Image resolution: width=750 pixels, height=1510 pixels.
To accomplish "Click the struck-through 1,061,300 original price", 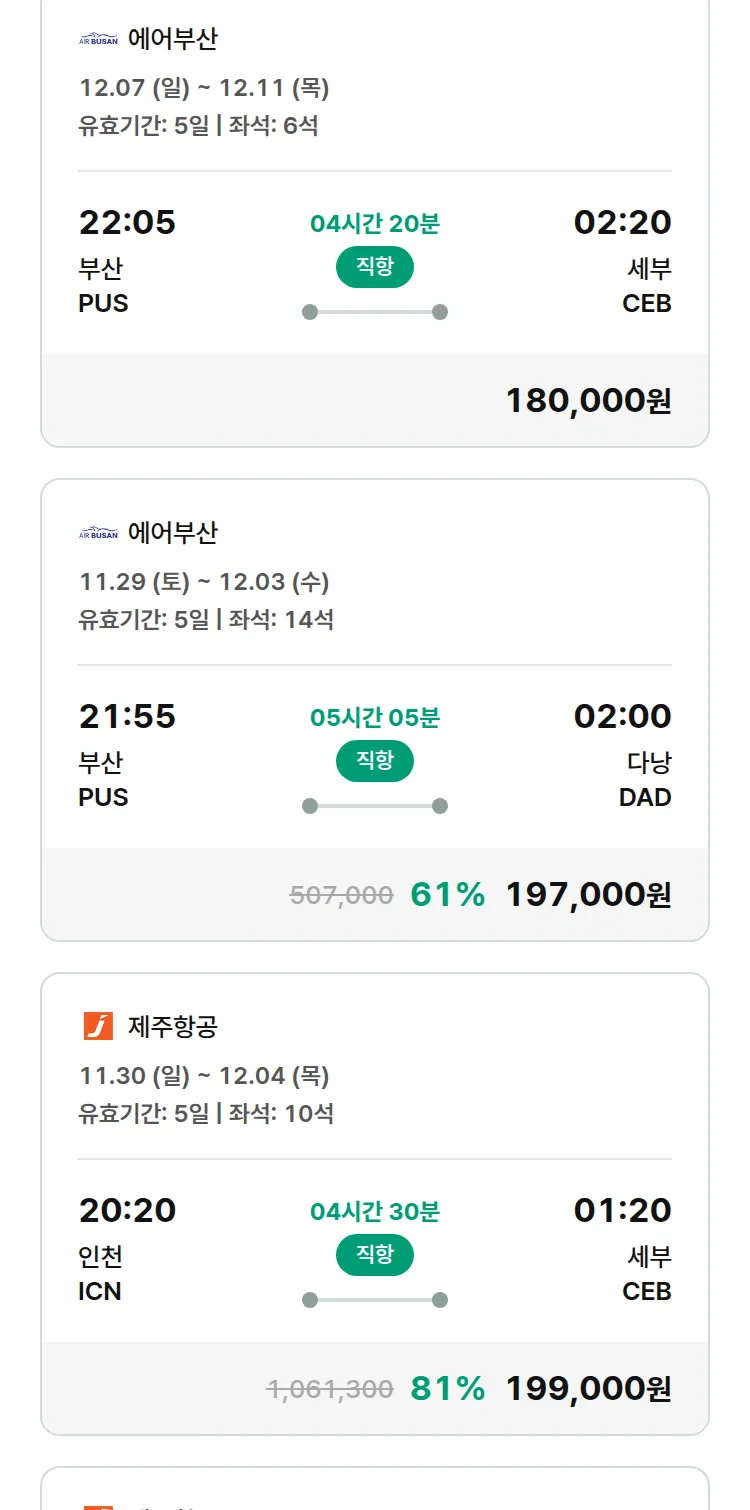I will coord(330,1390).
